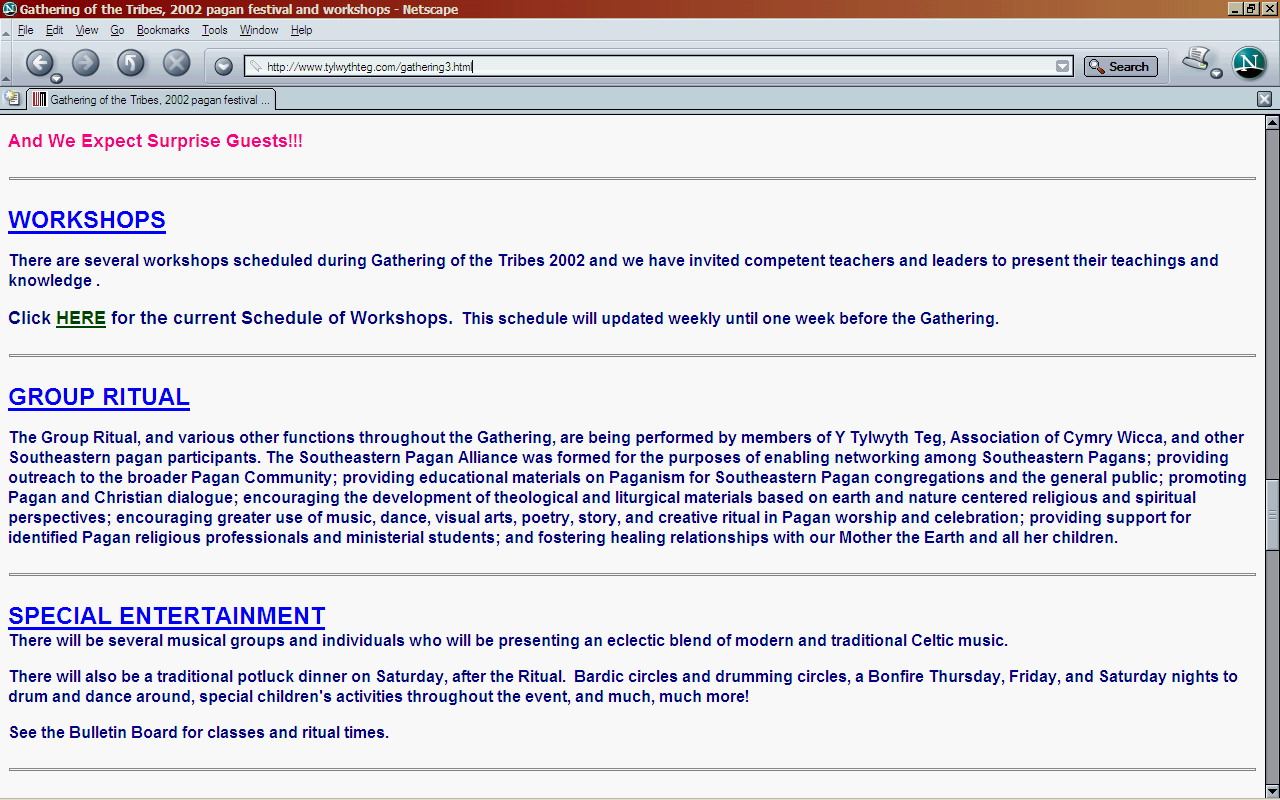
Task: Click the Netscape icon in the title bar
Action: click(9, 9)
